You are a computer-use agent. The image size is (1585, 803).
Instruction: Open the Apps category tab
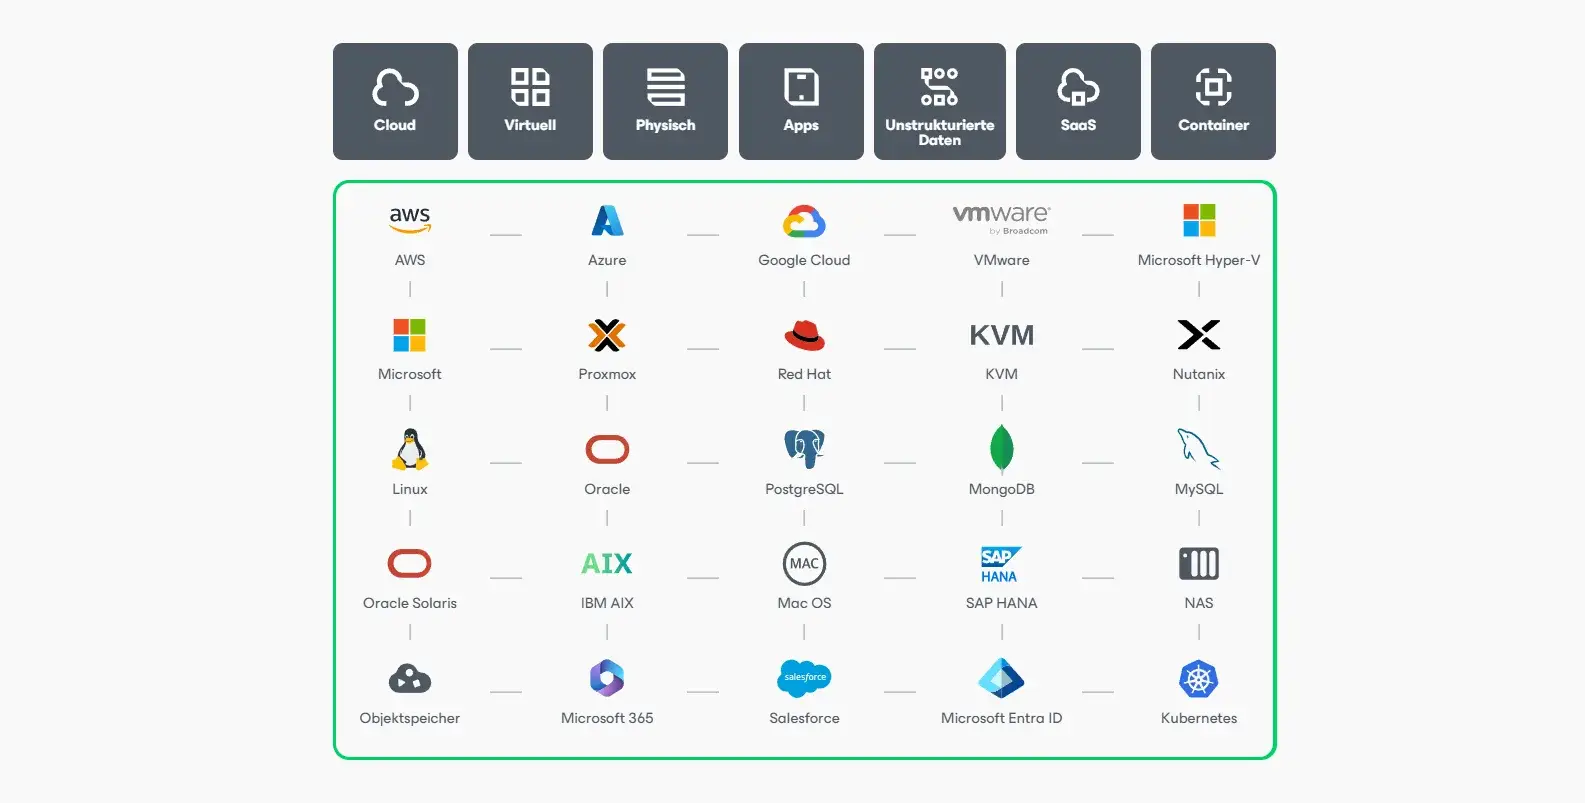coord(801,101)
